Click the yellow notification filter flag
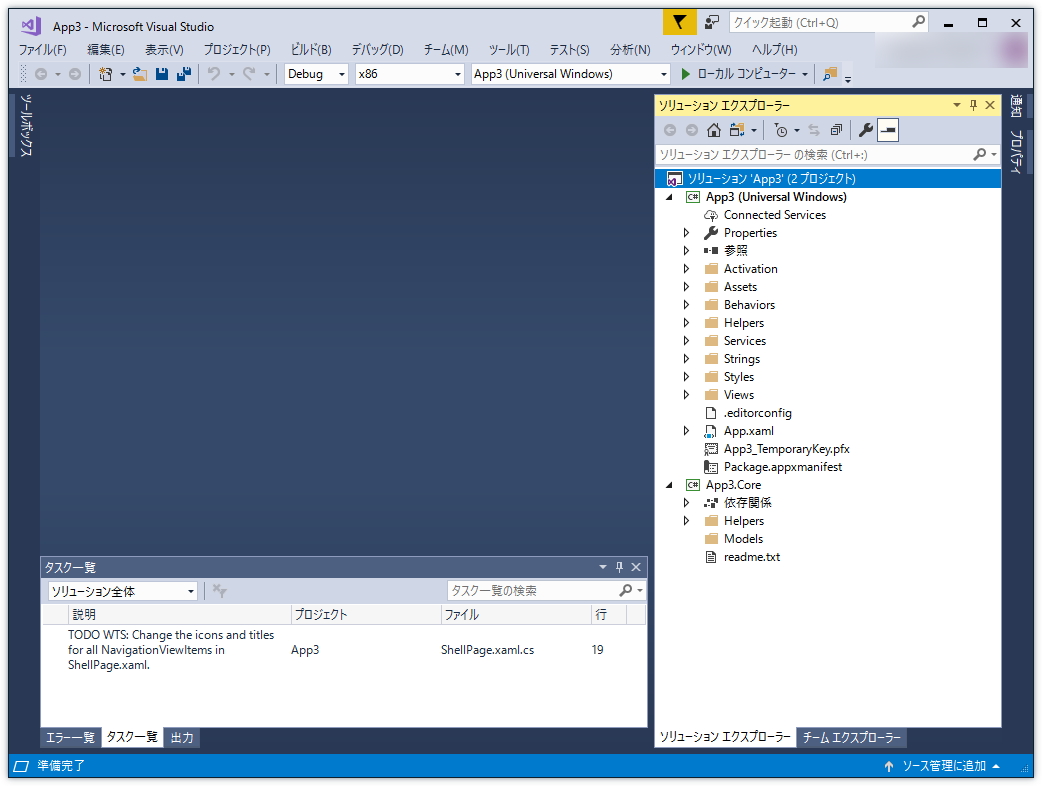This screenshot has height=786, width=1042. pos(679,23)
